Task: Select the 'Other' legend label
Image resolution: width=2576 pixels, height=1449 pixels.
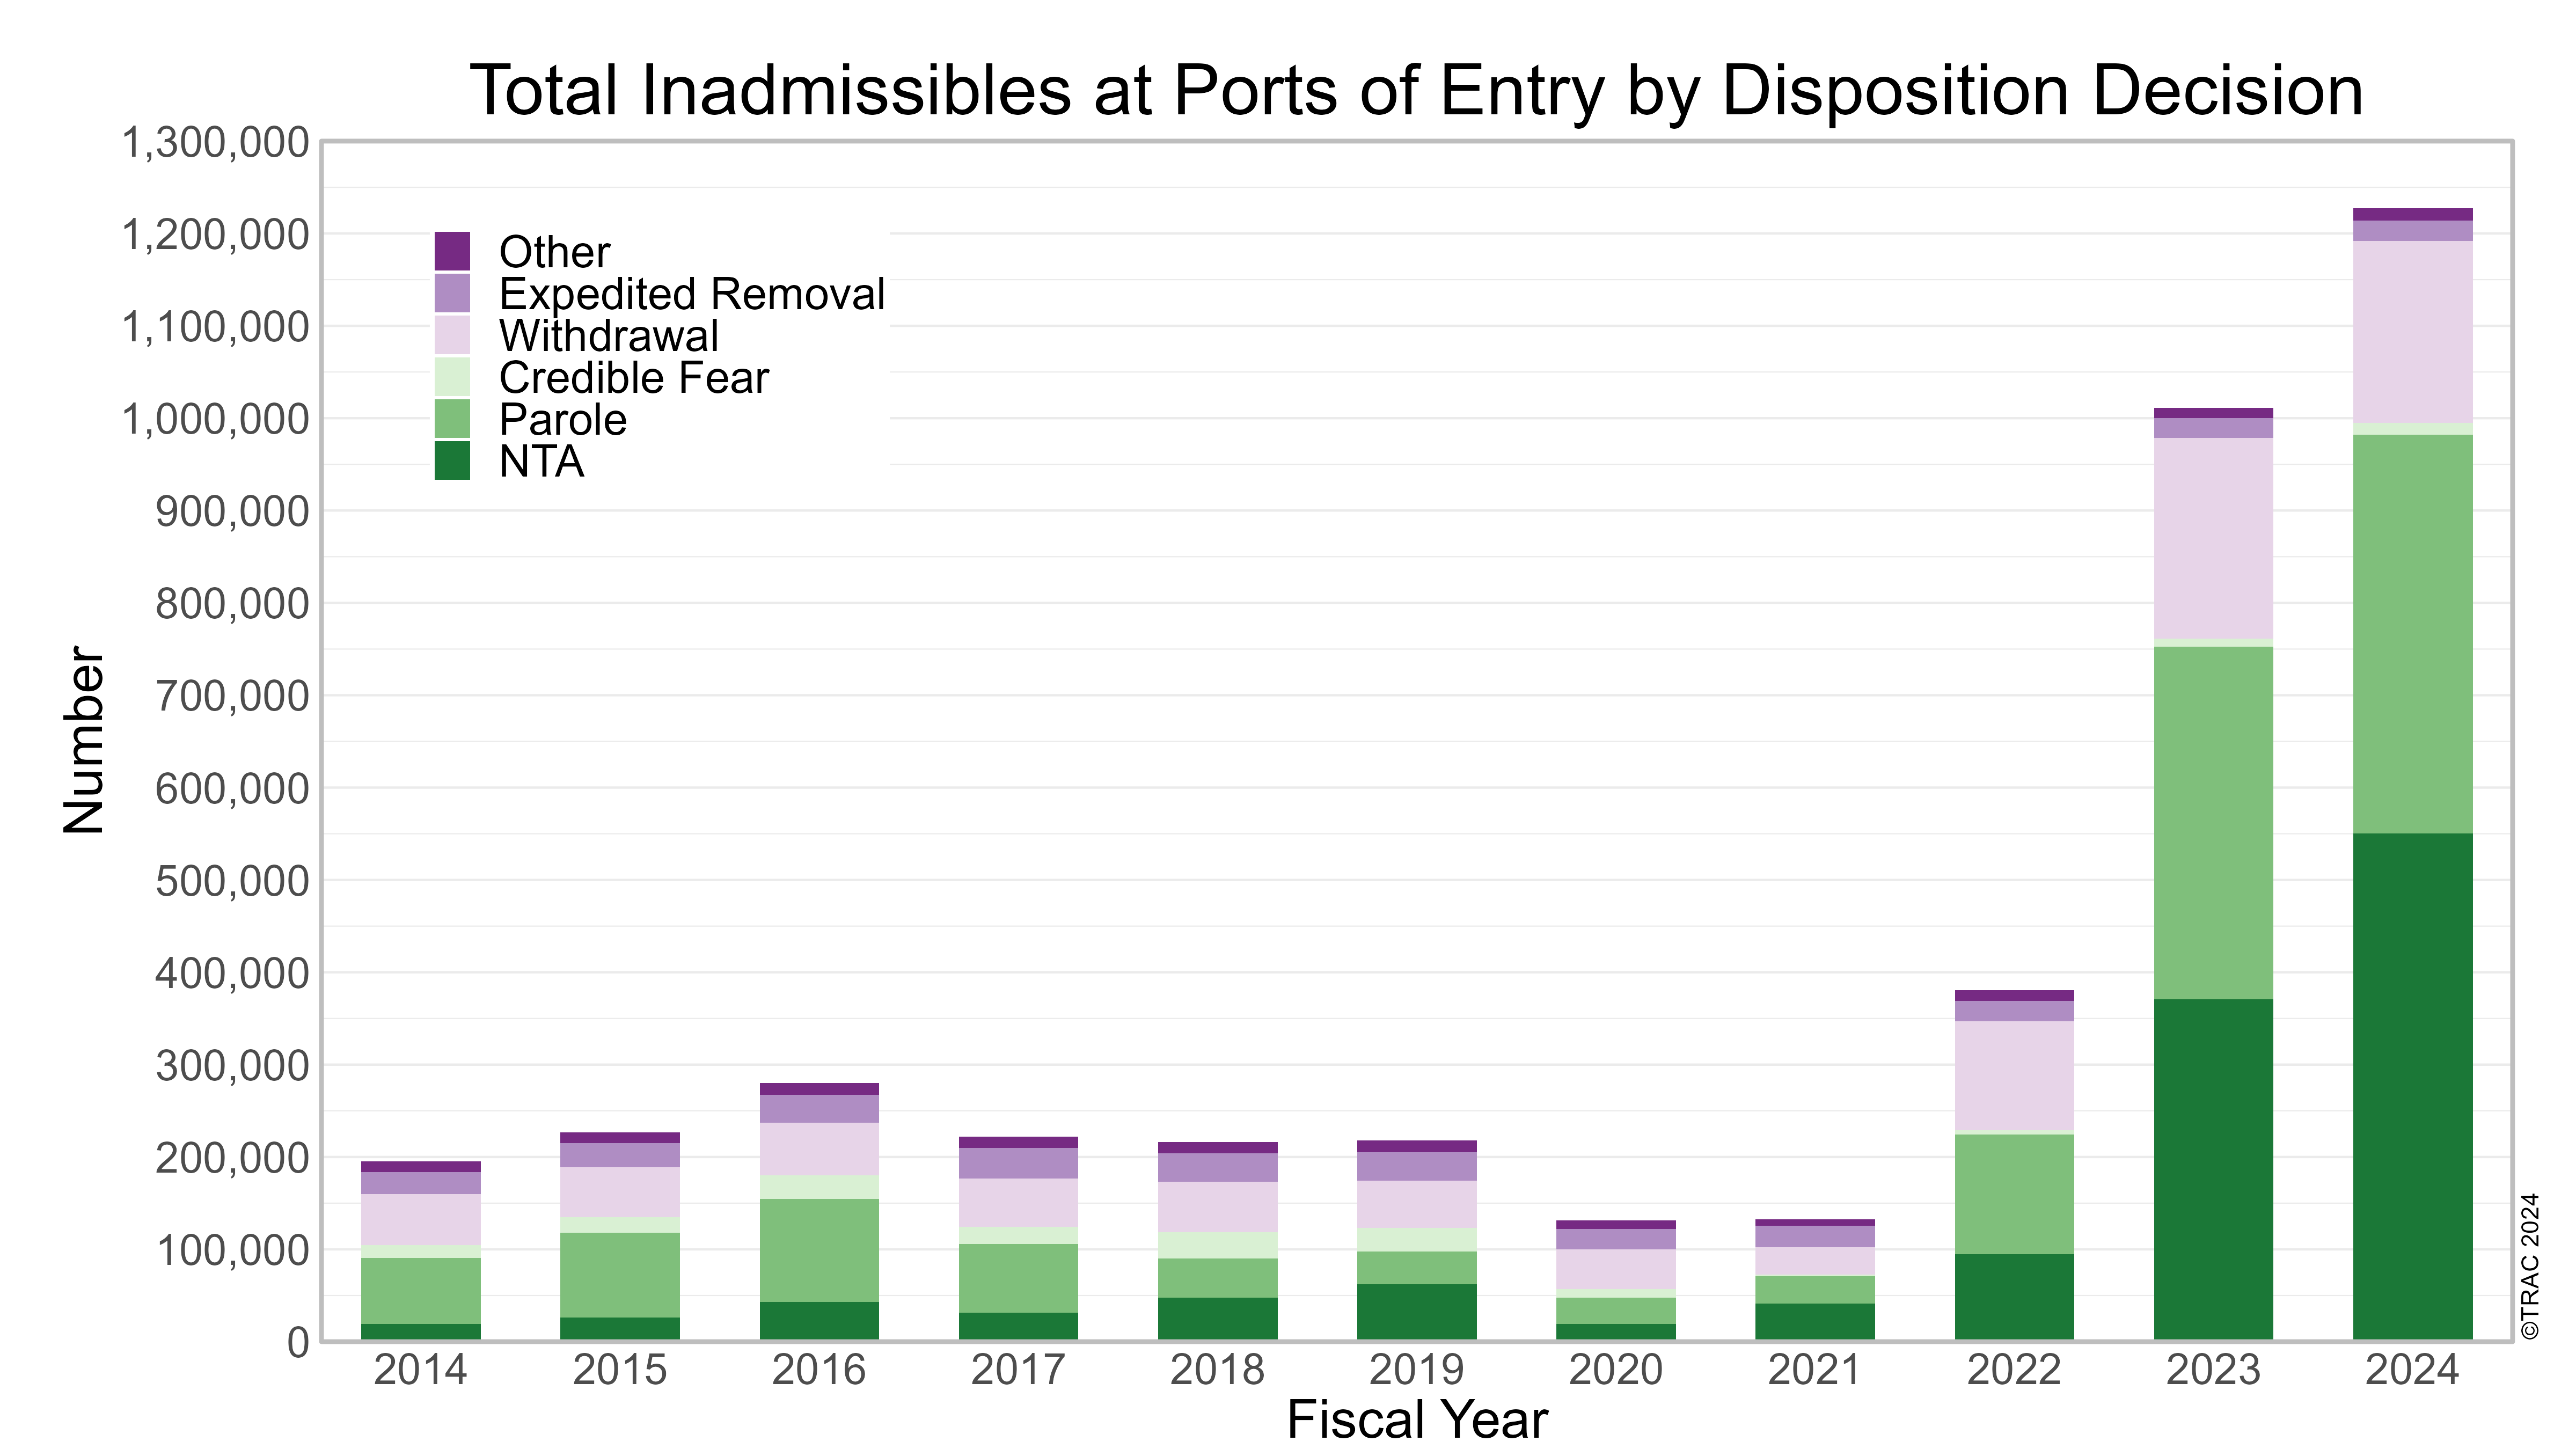Action: coord(554,252)
